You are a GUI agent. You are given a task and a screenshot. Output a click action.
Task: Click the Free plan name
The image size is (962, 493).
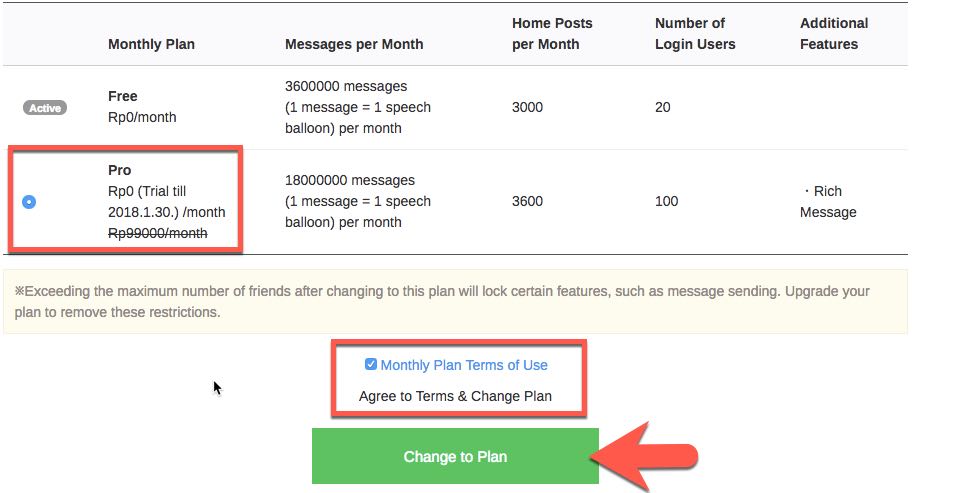123,96
